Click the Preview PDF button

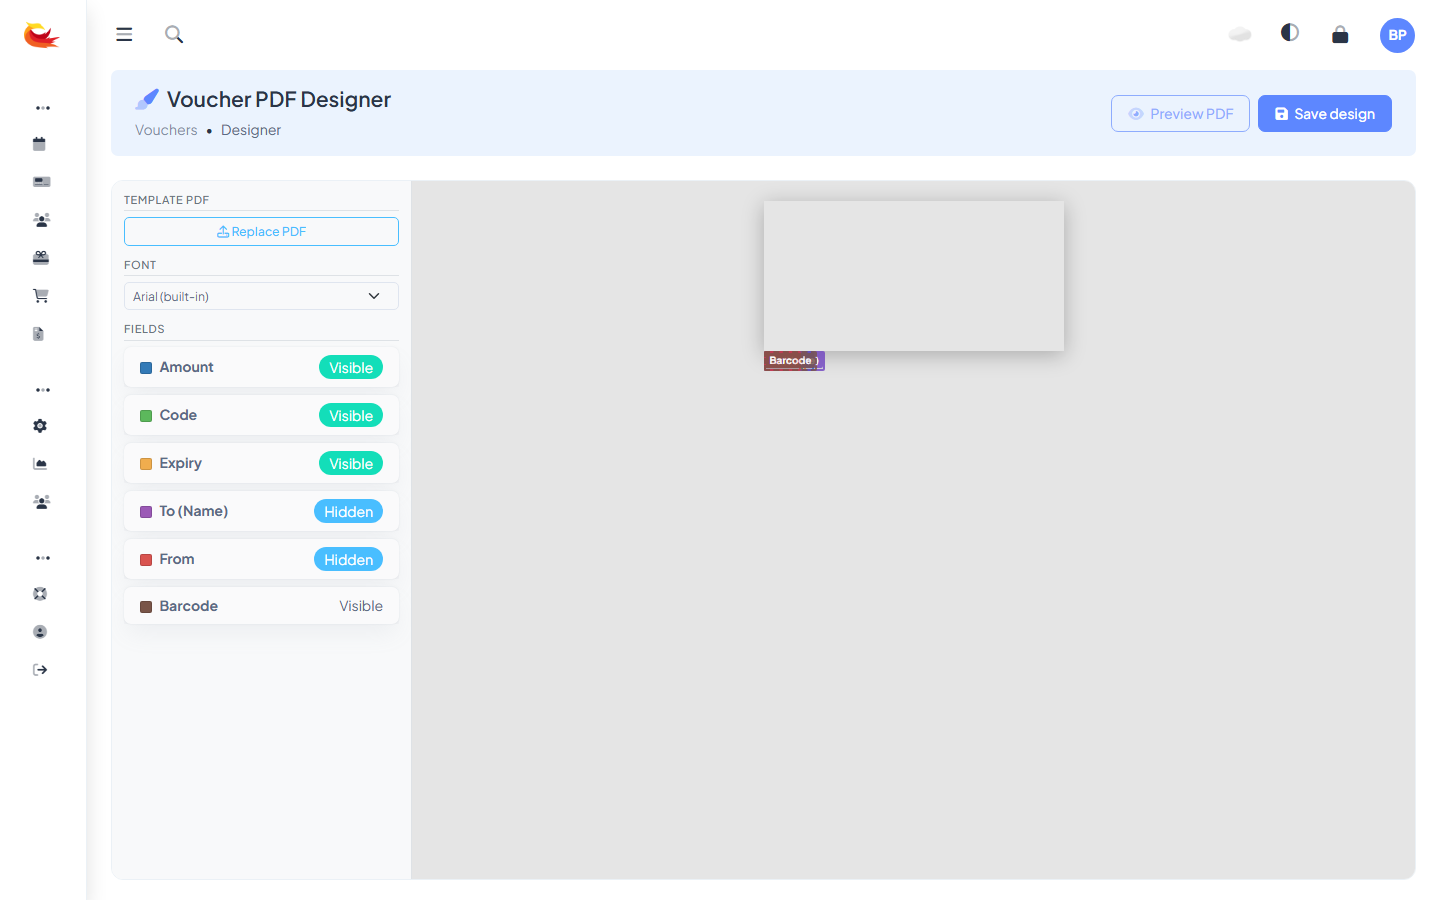1180,114
